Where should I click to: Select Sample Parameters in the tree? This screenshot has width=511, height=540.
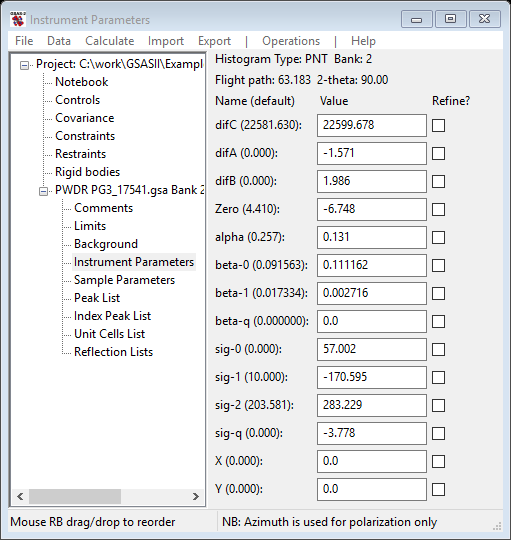click(124, 280)
